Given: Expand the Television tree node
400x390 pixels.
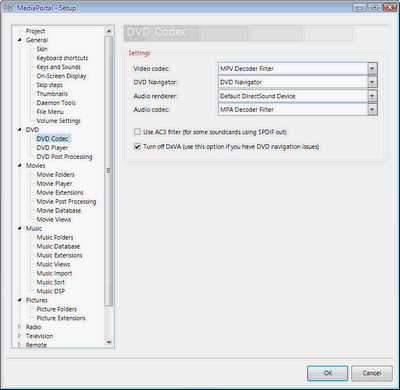Looking at the screenshot, I should (20, 336).
